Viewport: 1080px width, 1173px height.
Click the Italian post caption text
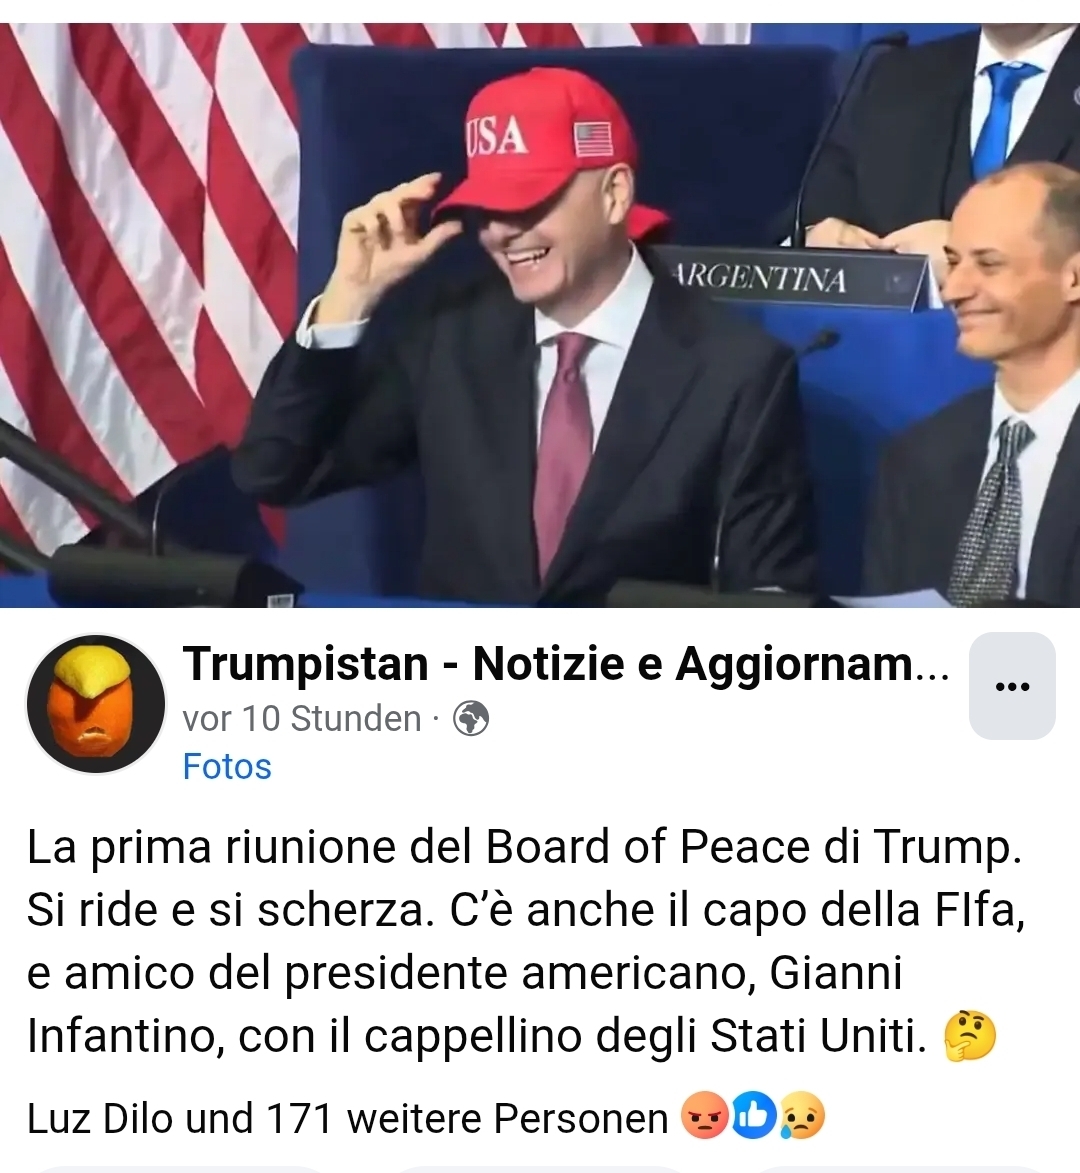[525, 942]
